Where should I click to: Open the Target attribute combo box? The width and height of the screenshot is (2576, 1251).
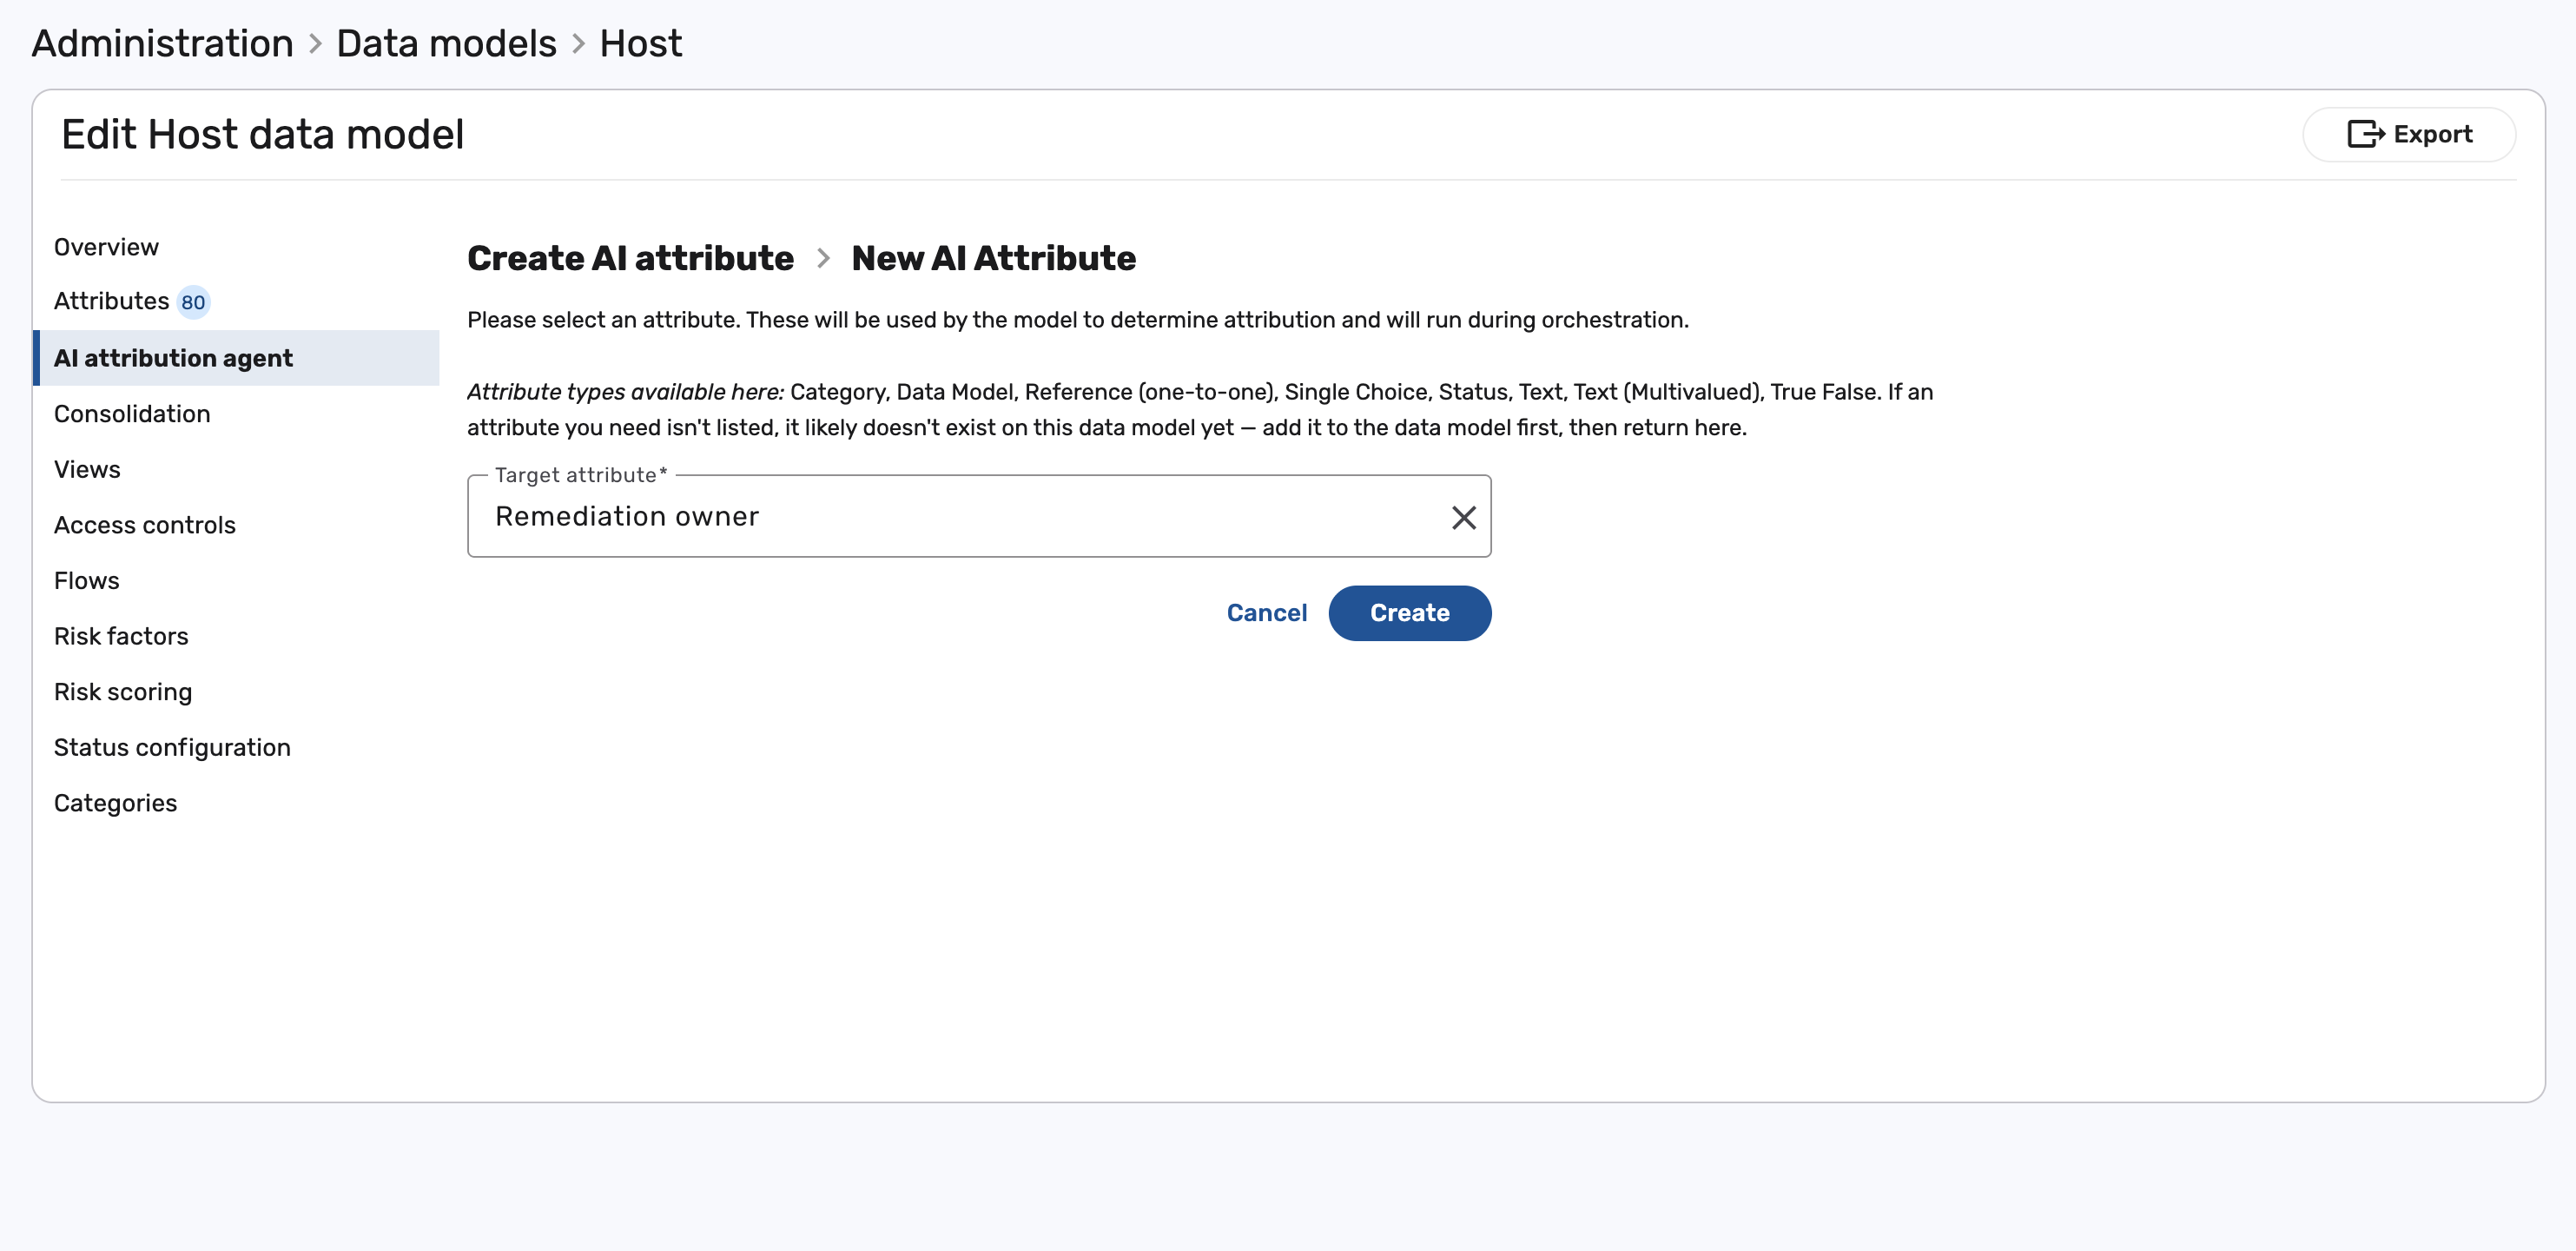[978, 516]
